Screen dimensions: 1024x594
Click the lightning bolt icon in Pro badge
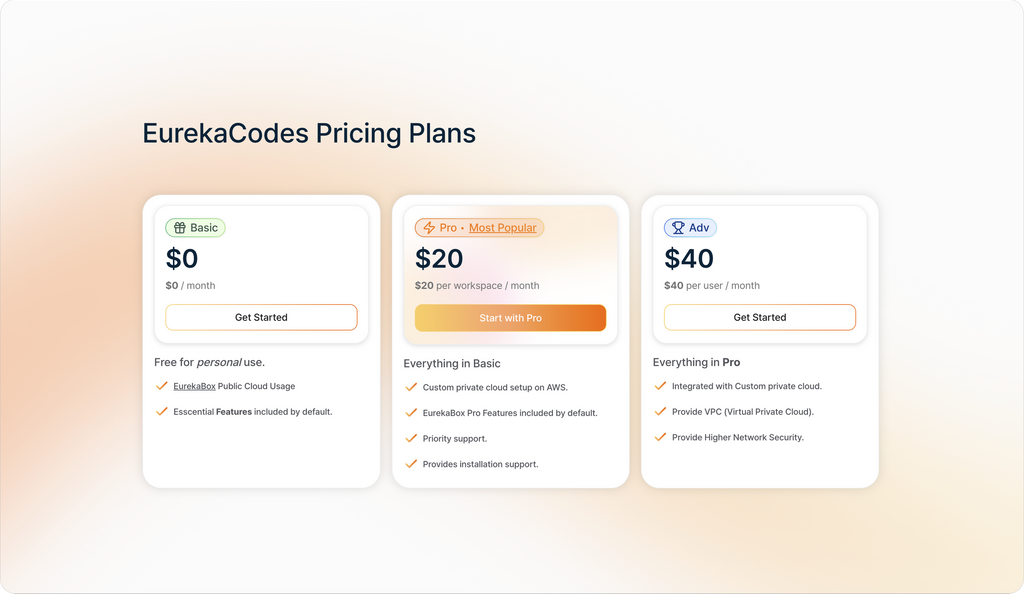click(429, 228)
